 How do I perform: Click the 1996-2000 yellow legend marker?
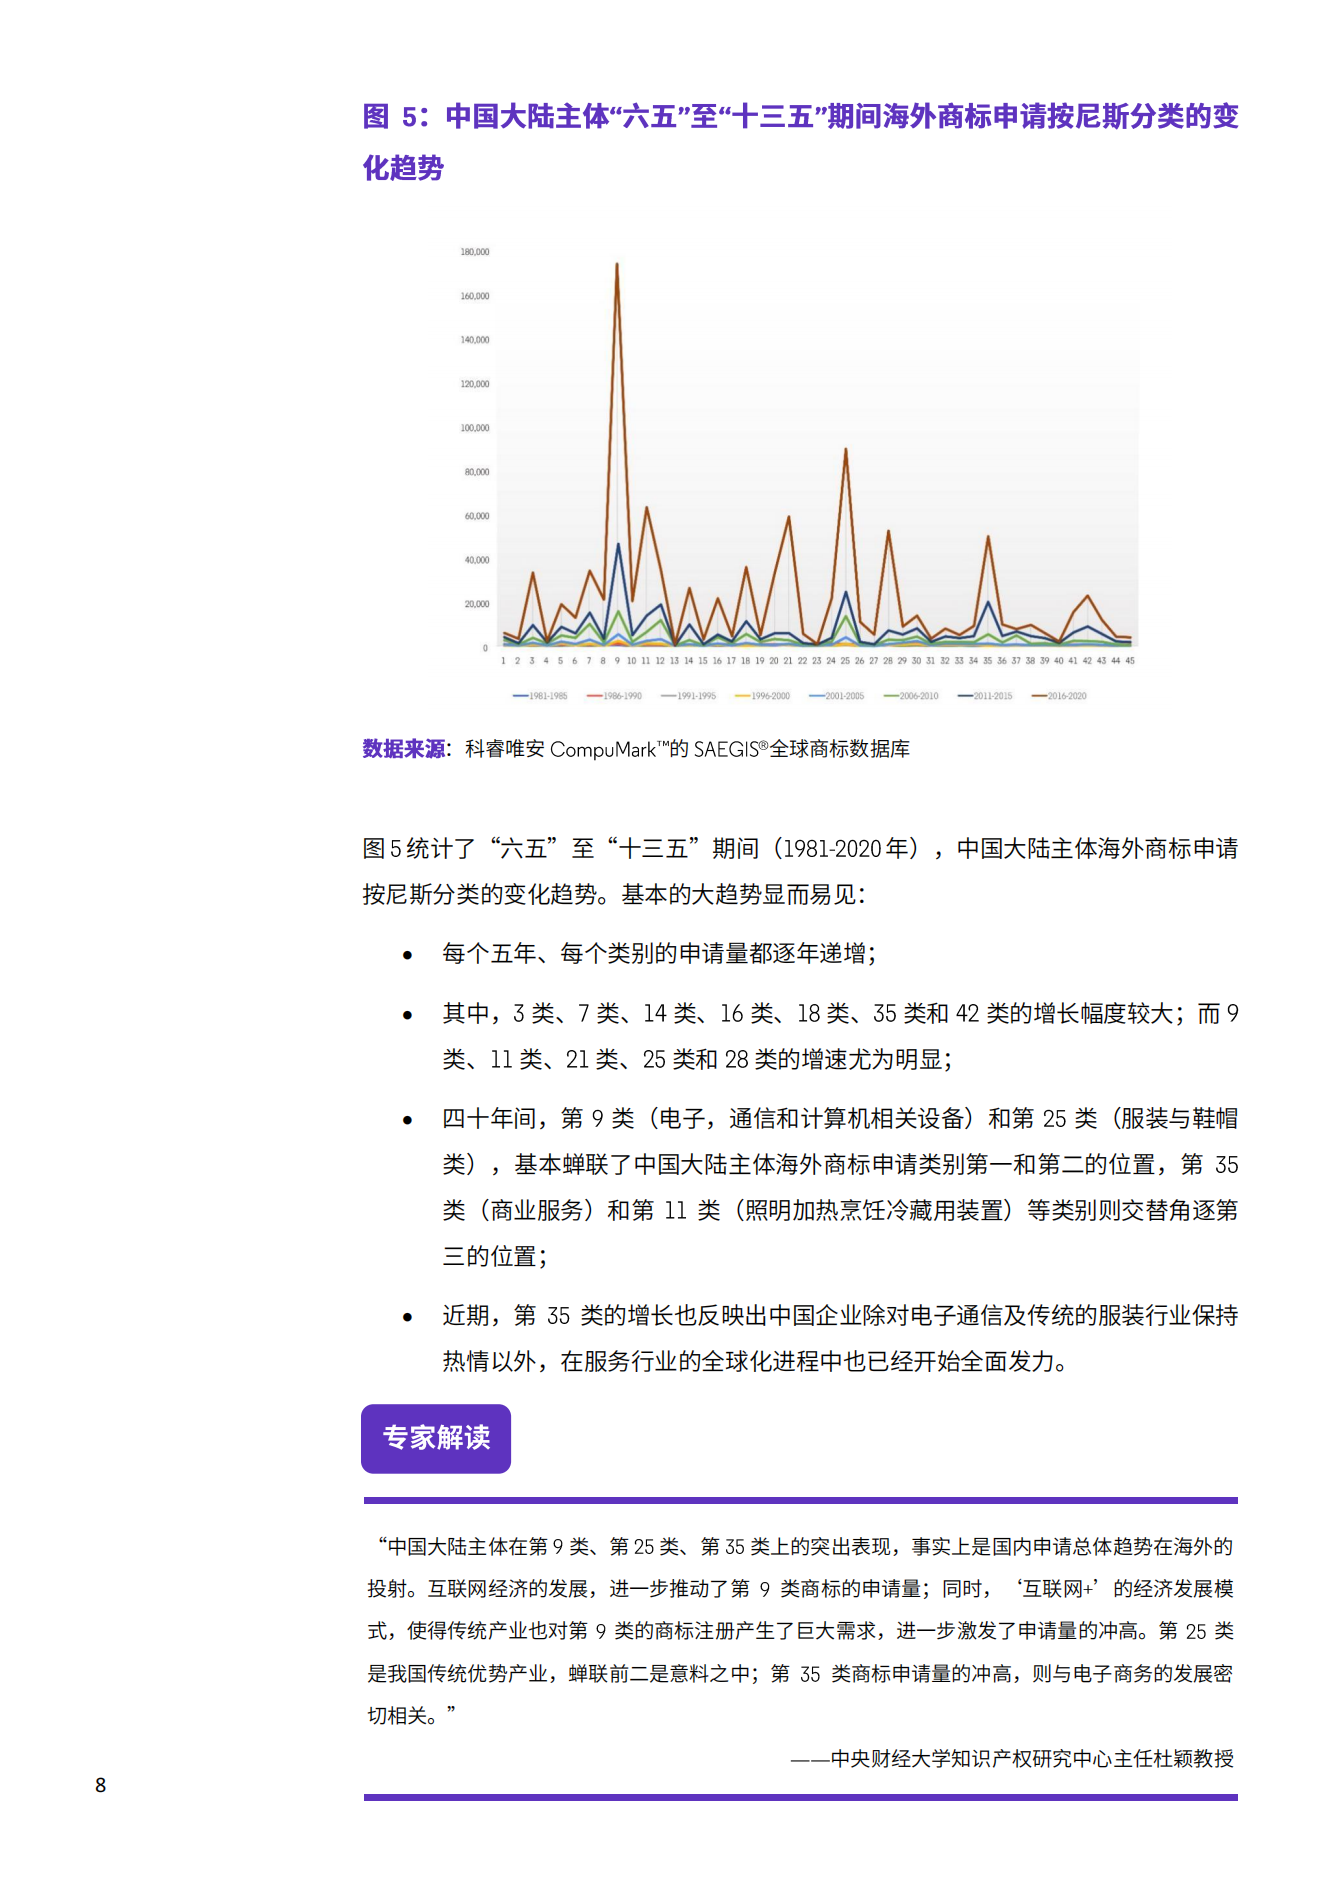pyautogui.click(x=742, y=696)
